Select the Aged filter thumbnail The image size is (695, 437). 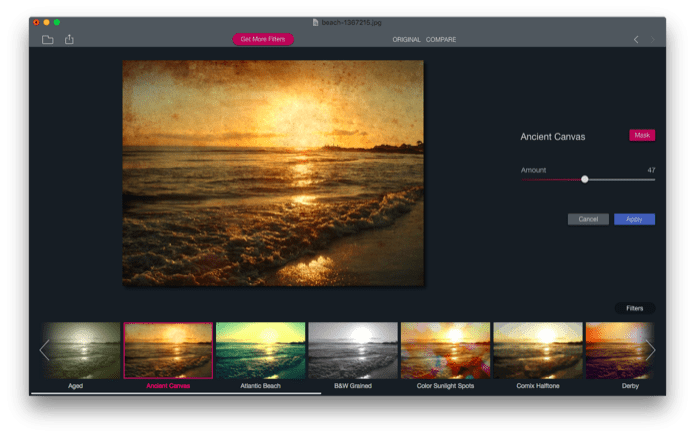pyautogui.click(x=81, y=351)
